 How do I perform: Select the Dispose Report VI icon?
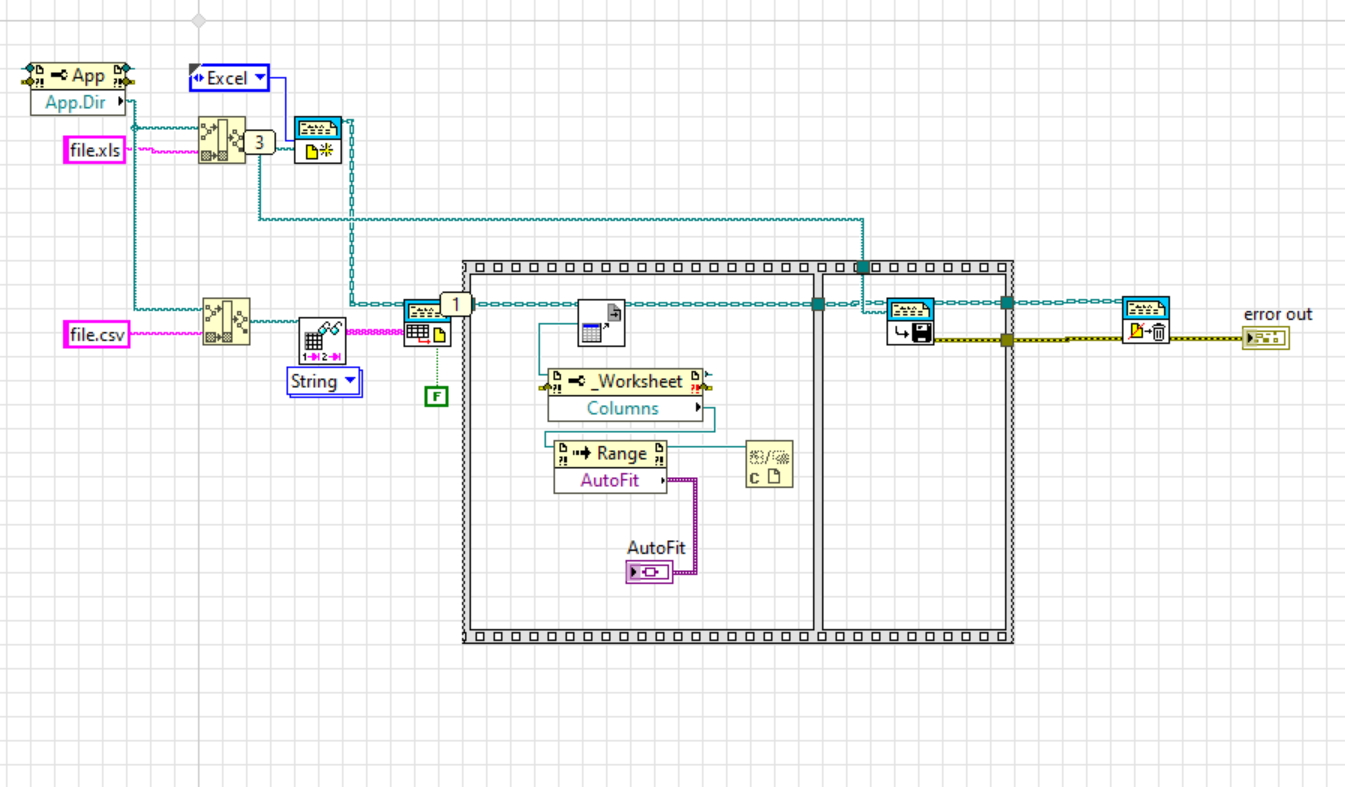(1146, 321)
